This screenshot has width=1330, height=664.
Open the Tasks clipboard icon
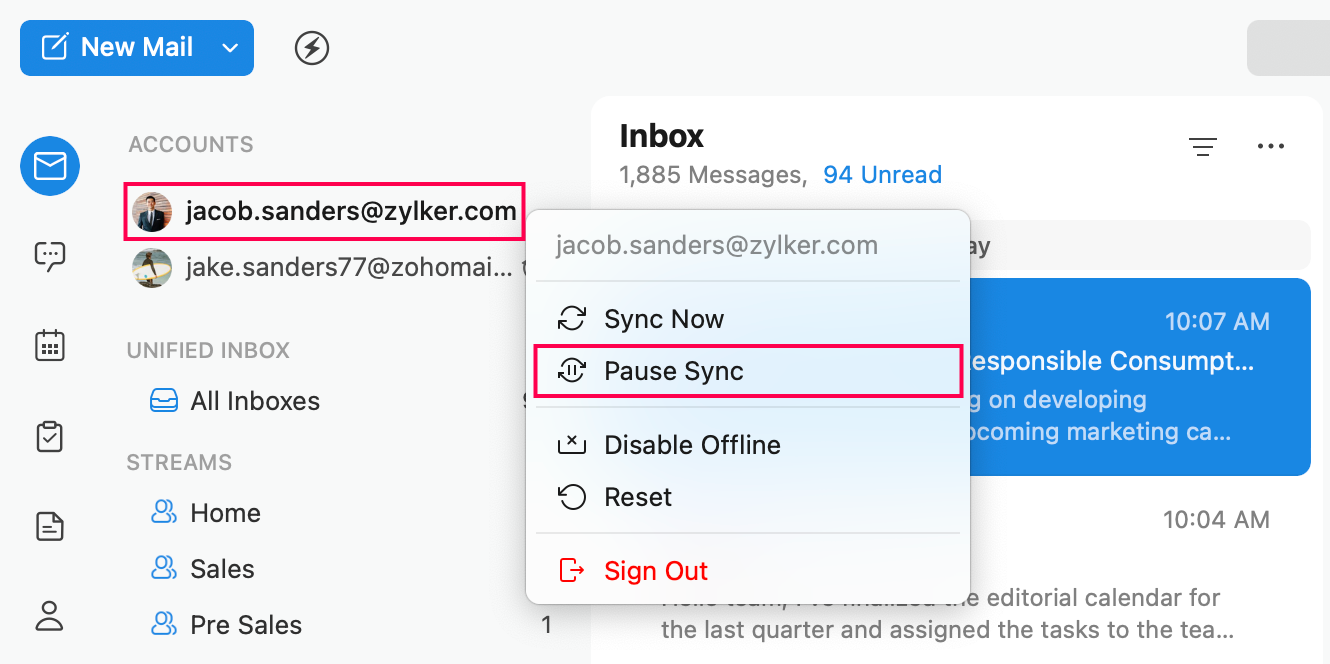point(50,436)
